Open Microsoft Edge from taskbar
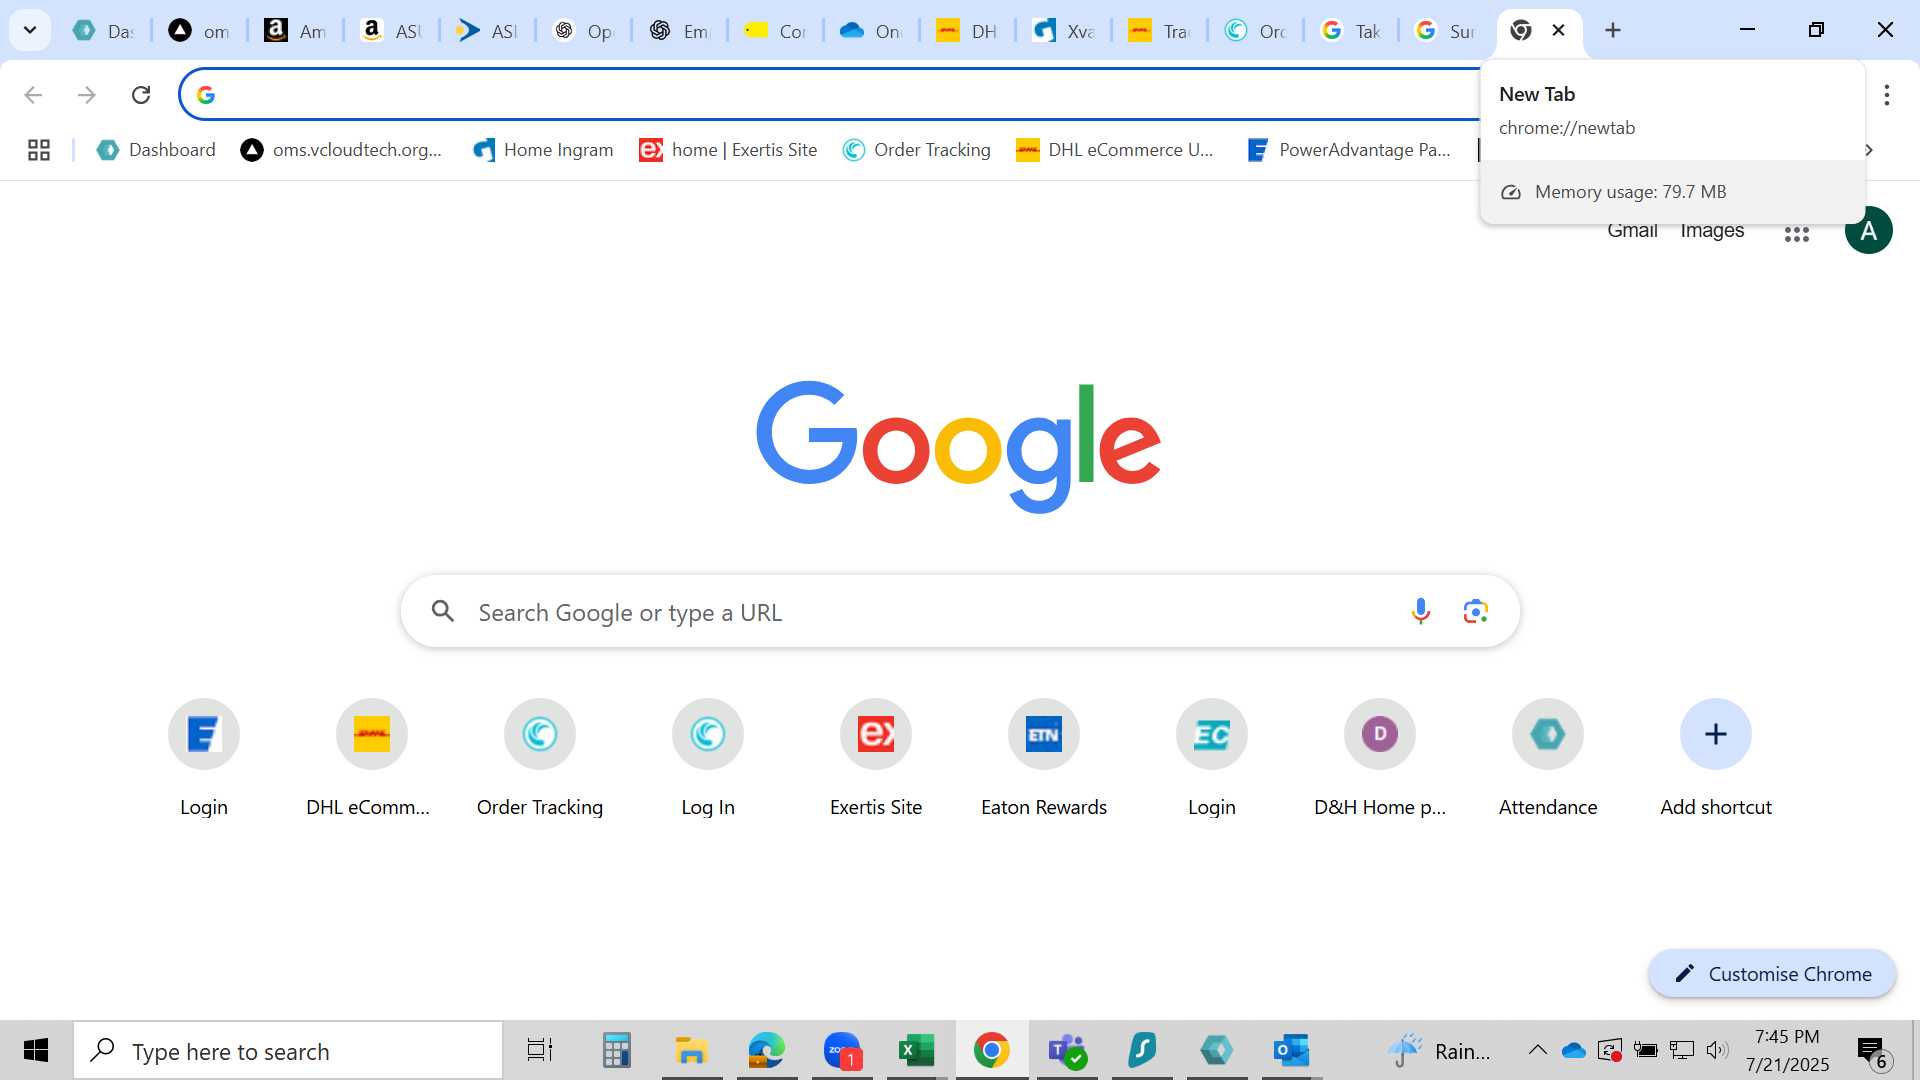1920x1080 pixels. click(767, 1051)
